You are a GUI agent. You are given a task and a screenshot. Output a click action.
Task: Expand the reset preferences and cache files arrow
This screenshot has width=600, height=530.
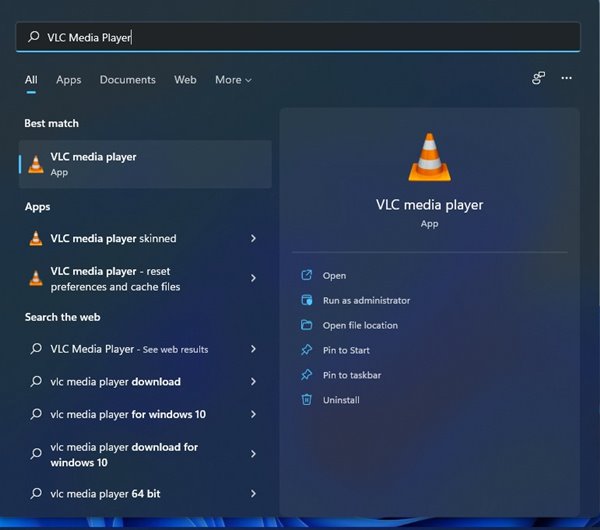253,278
